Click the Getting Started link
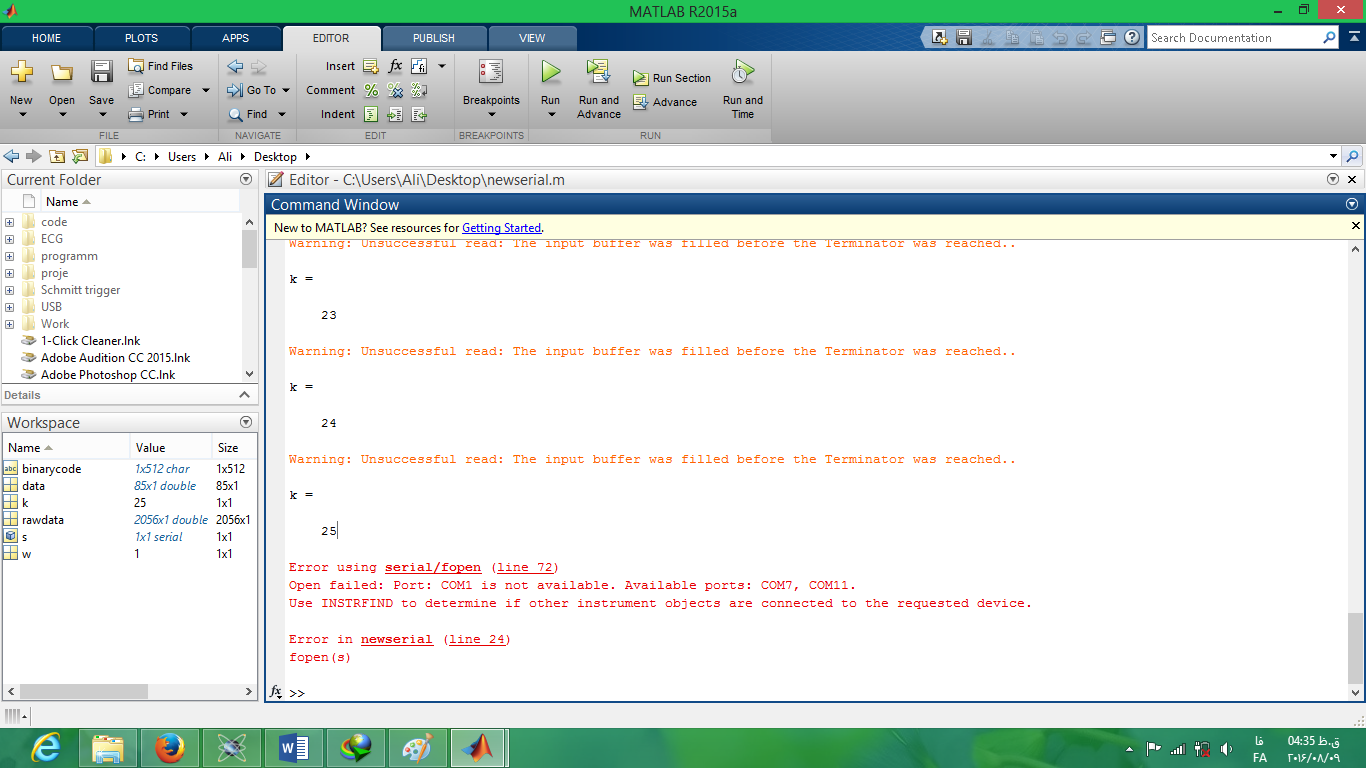The image size is (1366, 768). pos(501,228)
